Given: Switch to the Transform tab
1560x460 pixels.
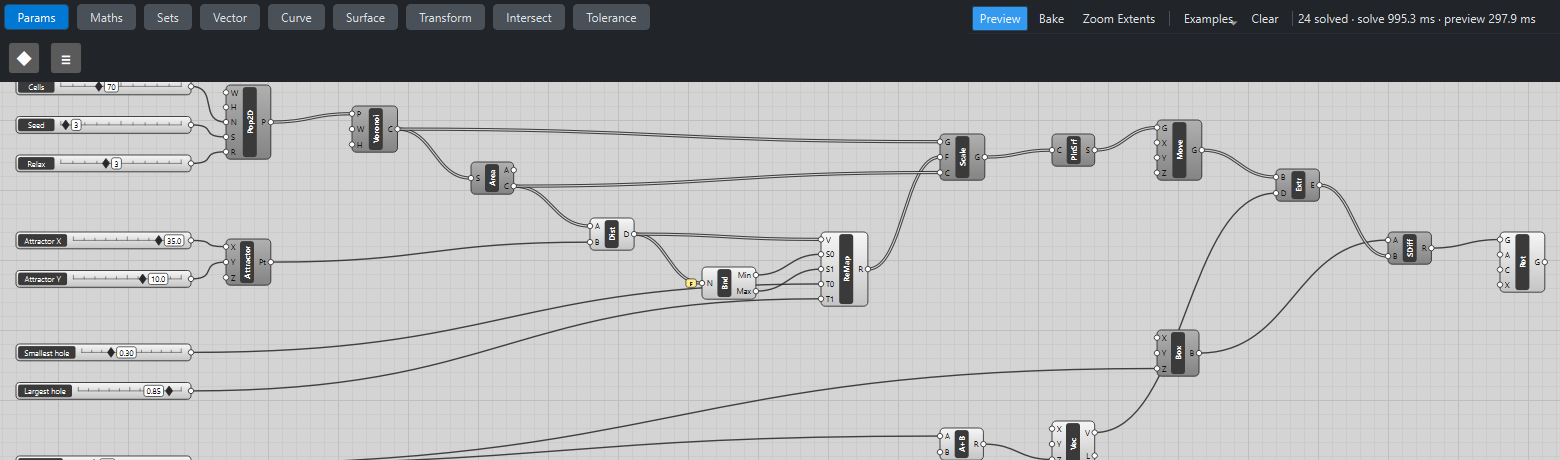Looking at the screenshot, I should [x=446, y=18].
